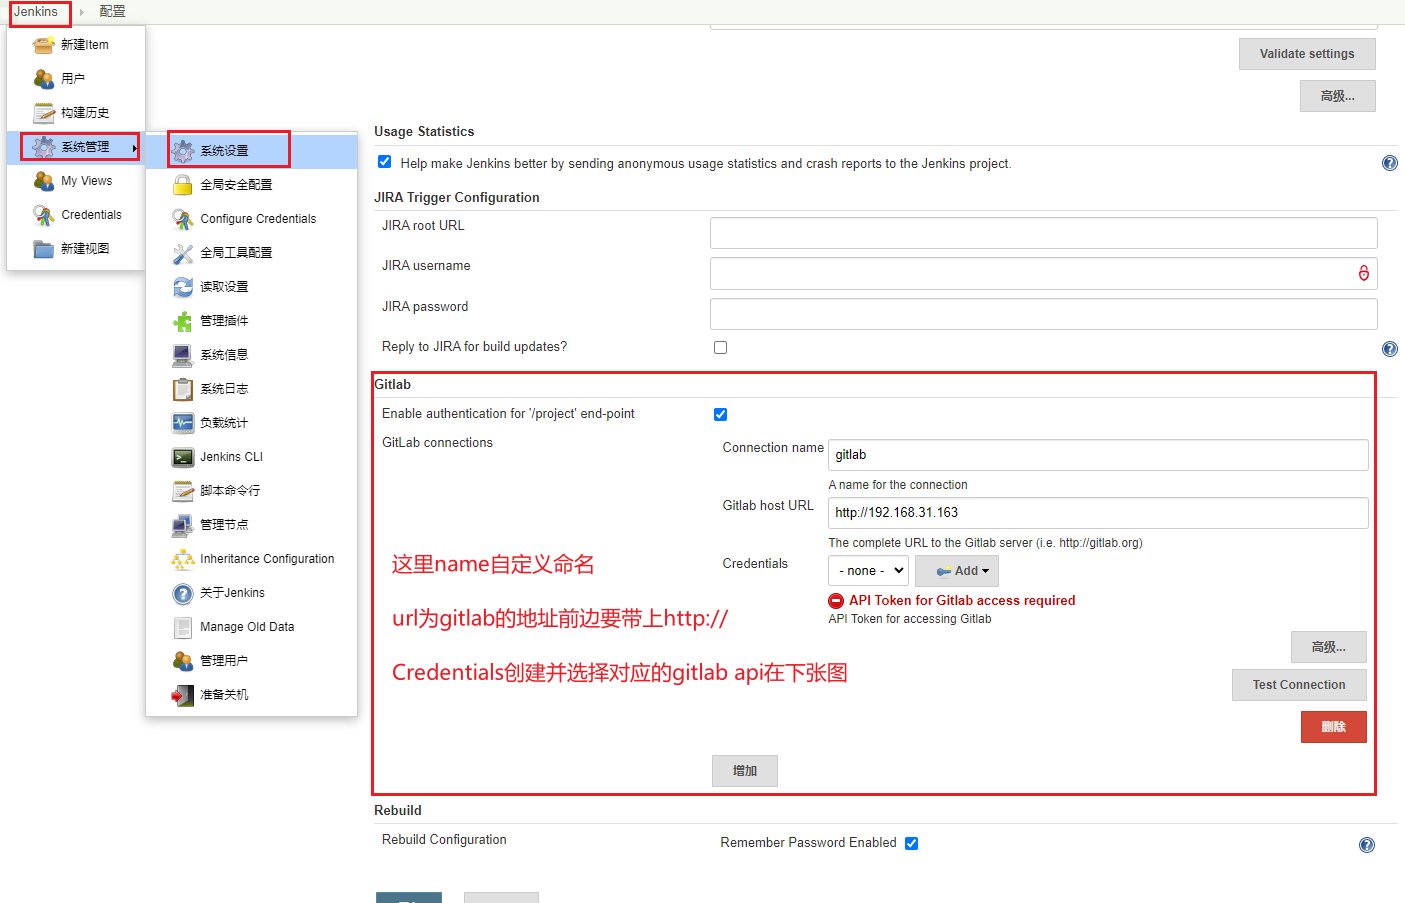Click the top 高级... button
Image resolution: width=1405 pixels, height=903 pixels.
pos(1338,96)
